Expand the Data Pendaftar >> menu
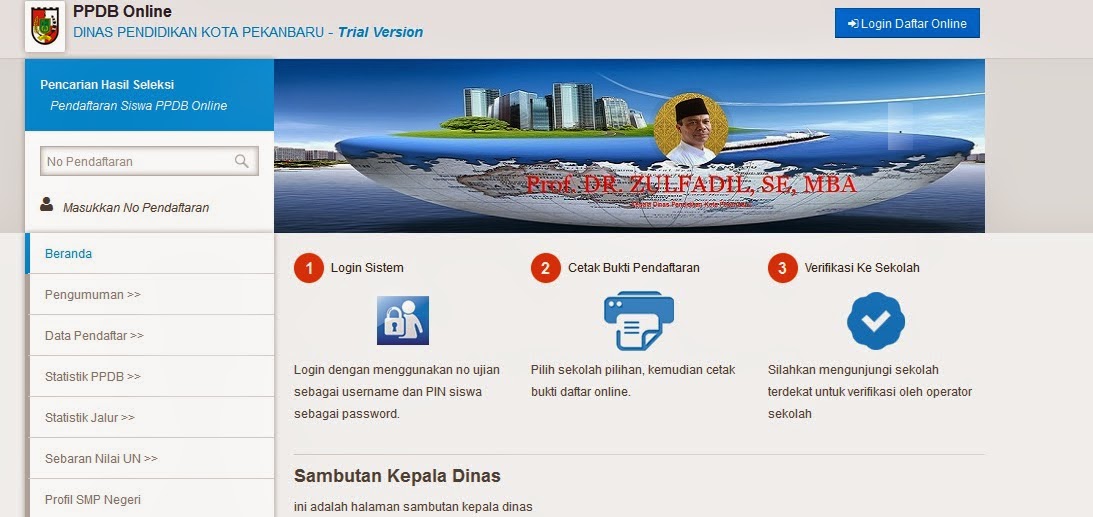The height and width of the screenshot is (517, 1093). pyautogui.click(x=151, y=336)
